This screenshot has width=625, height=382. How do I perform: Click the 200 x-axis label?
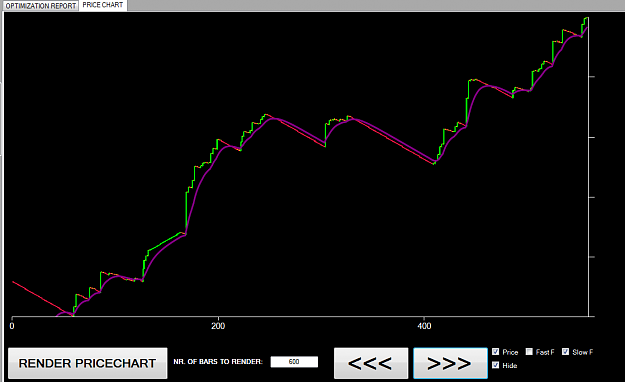coord(218,326)
